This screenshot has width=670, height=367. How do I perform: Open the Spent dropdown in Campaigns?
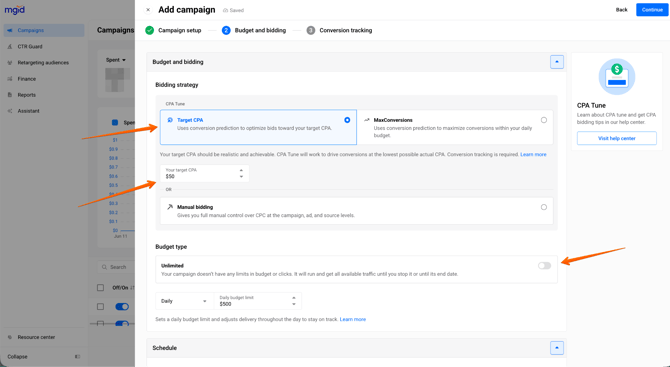pos(116,60)
